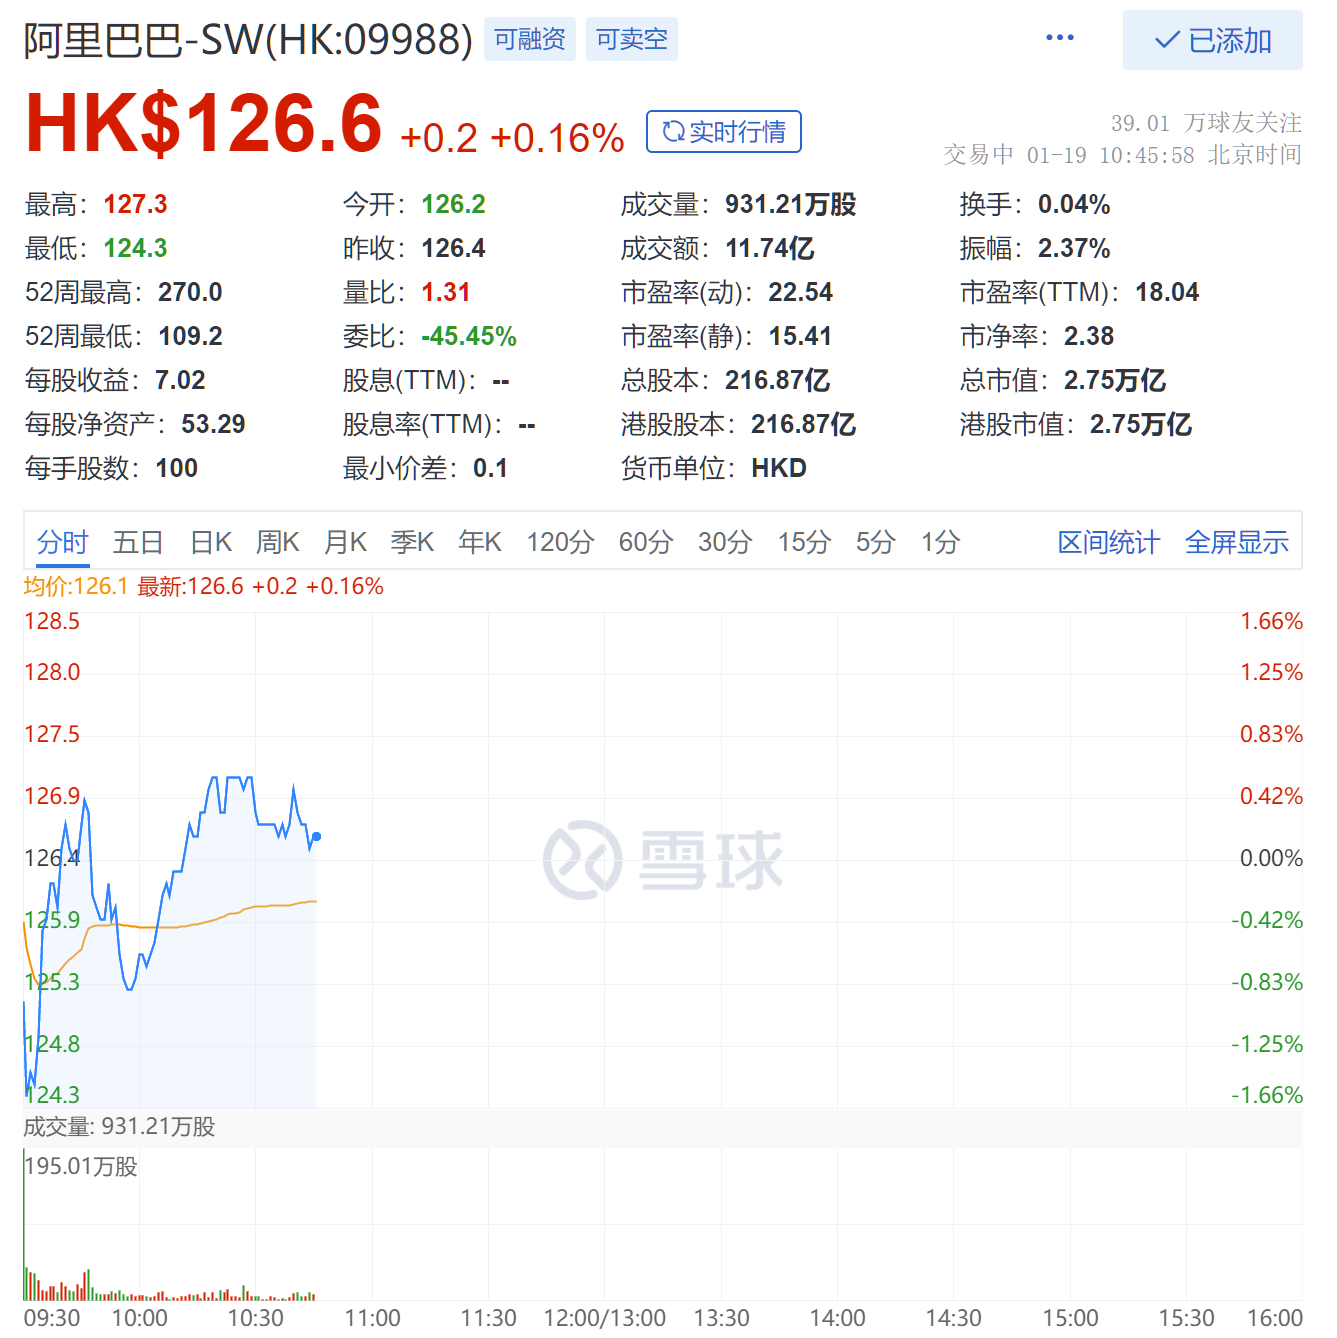The image size is (1337, 1338).
Task: Click the 52周最高 value 270.0
Action: click(190, 292)
